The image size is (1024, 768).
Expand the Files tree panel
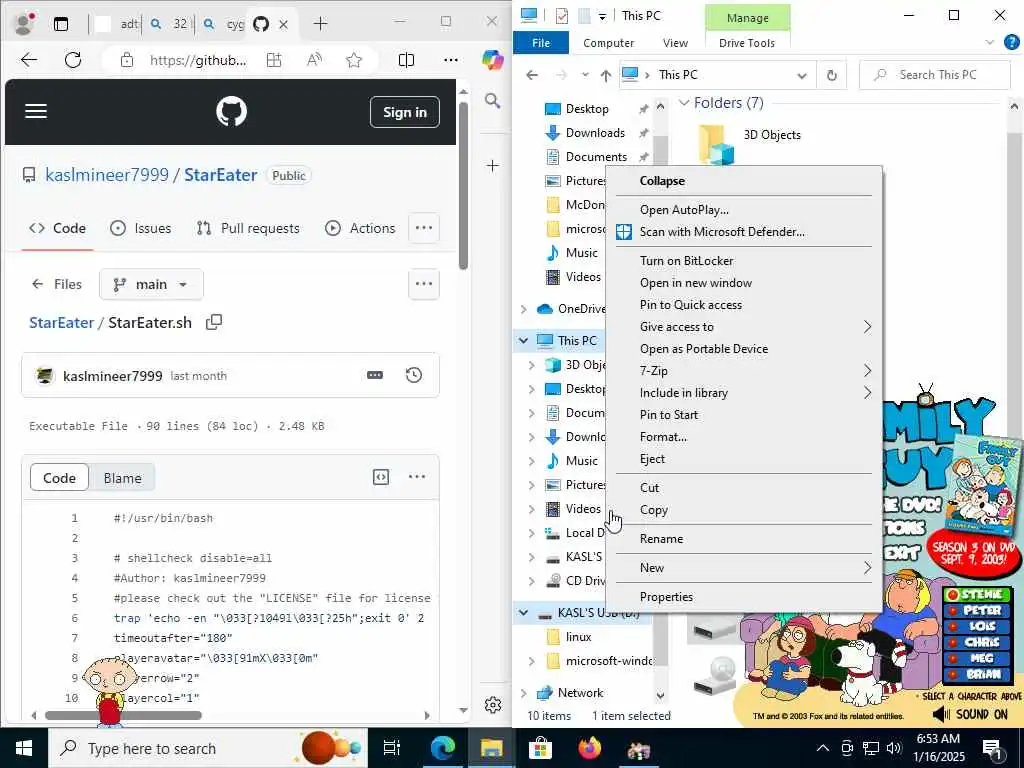point(56,284)
